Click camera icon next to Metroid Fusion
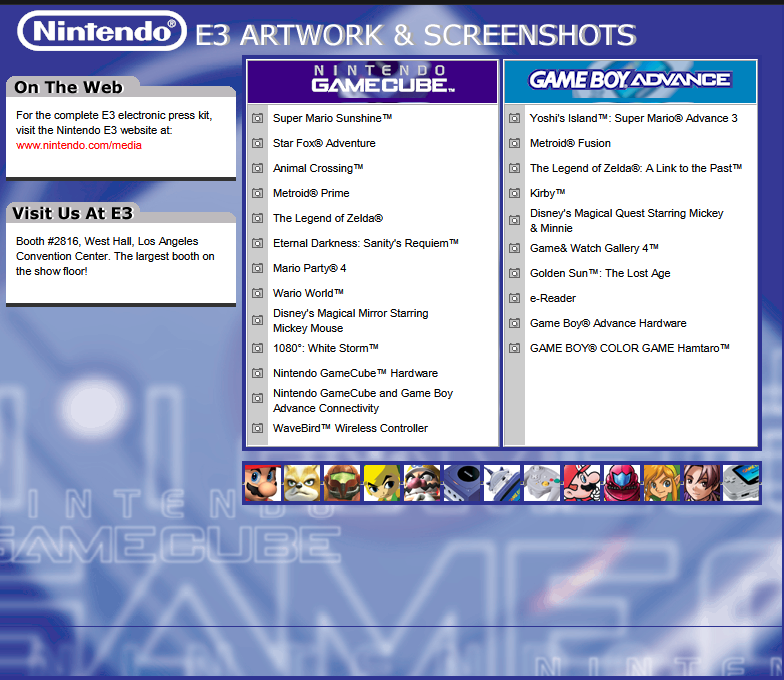 [514, 144]
